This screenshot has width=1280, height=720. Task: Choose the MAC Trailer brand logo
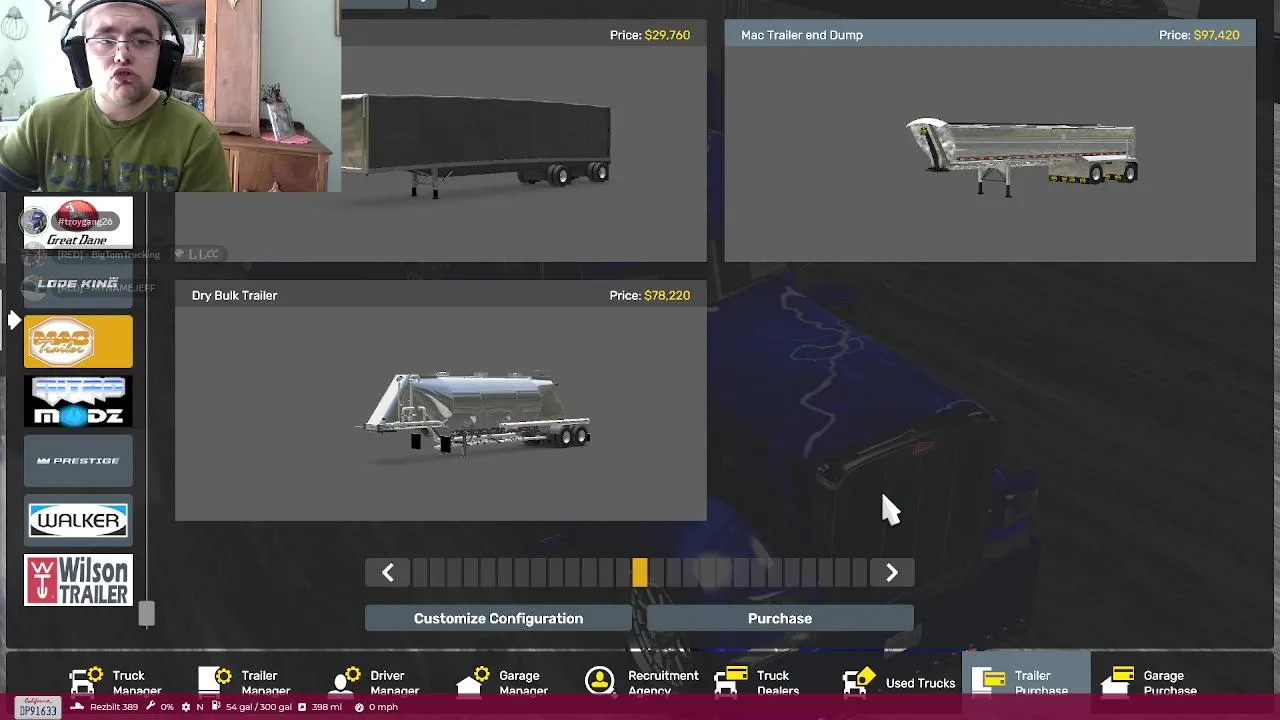point(78,342)
